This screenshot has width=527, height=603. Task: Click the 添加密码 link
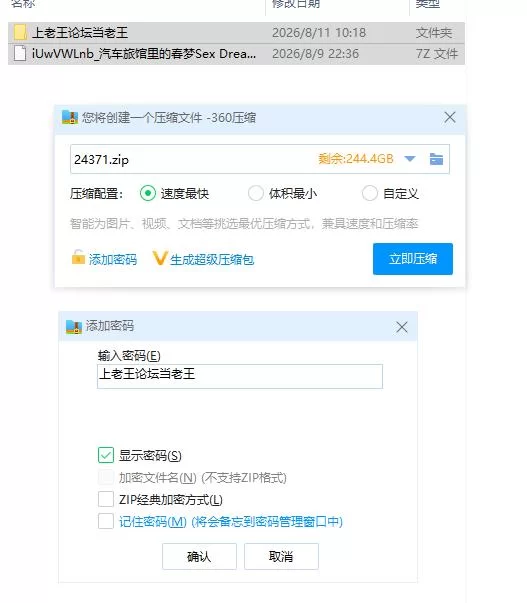pyautogui.click(x=113, y=260)
